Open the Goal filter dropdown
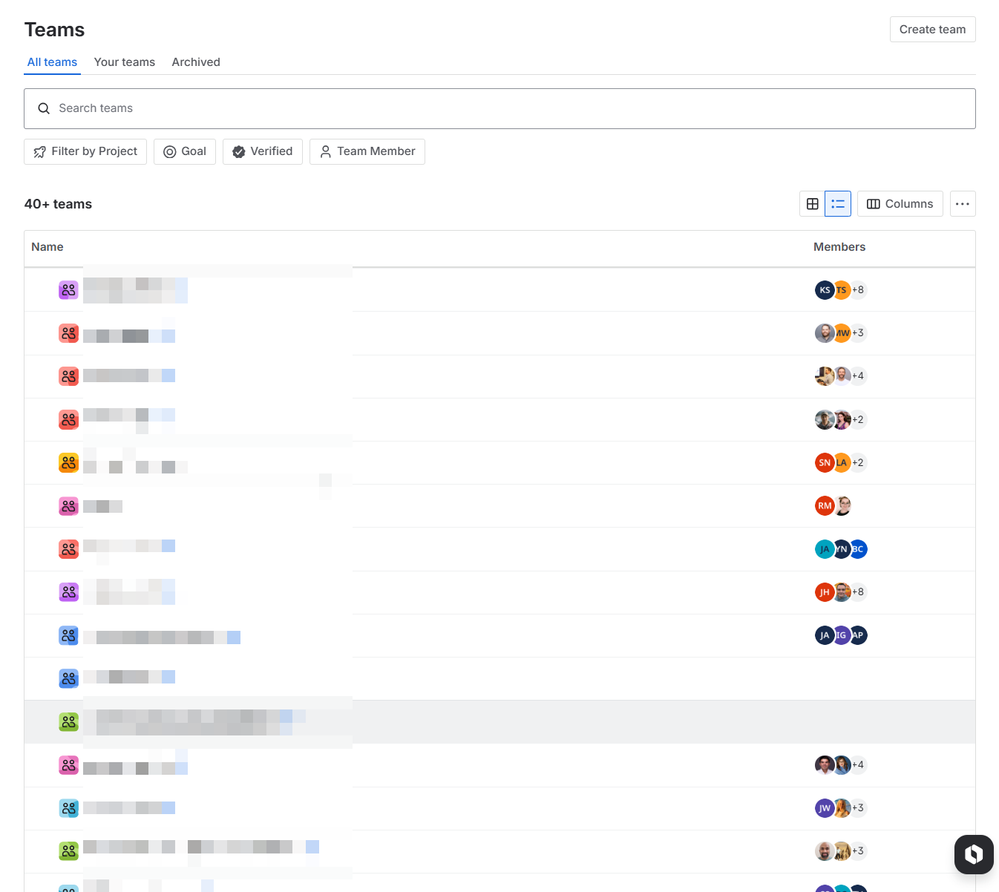The image size is (999, 892). click(x=185, y=152)
